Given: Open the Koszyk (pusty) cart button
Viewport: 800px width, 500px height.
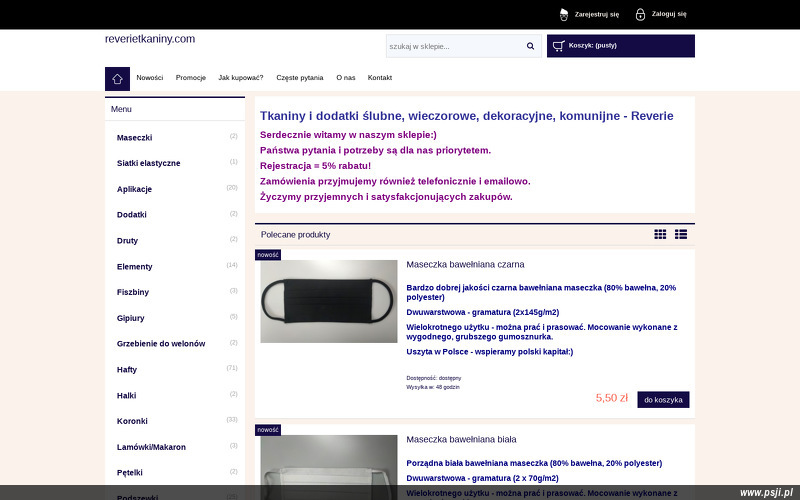Looking at the screenshot, I should click(620, 46).
